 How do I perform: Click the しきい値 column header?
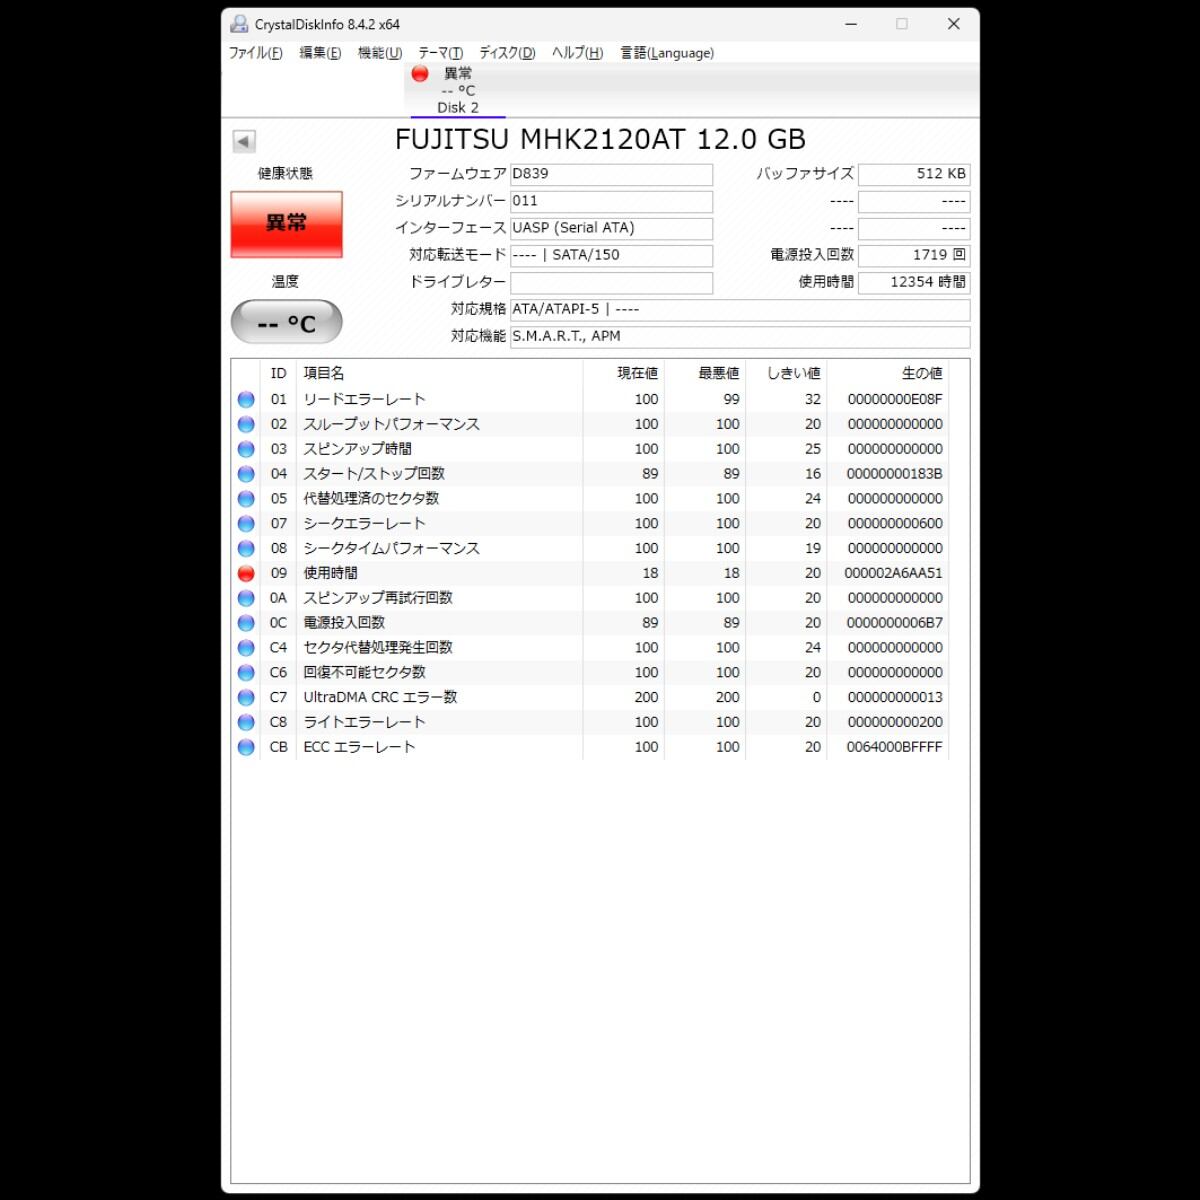pos(786,373)
